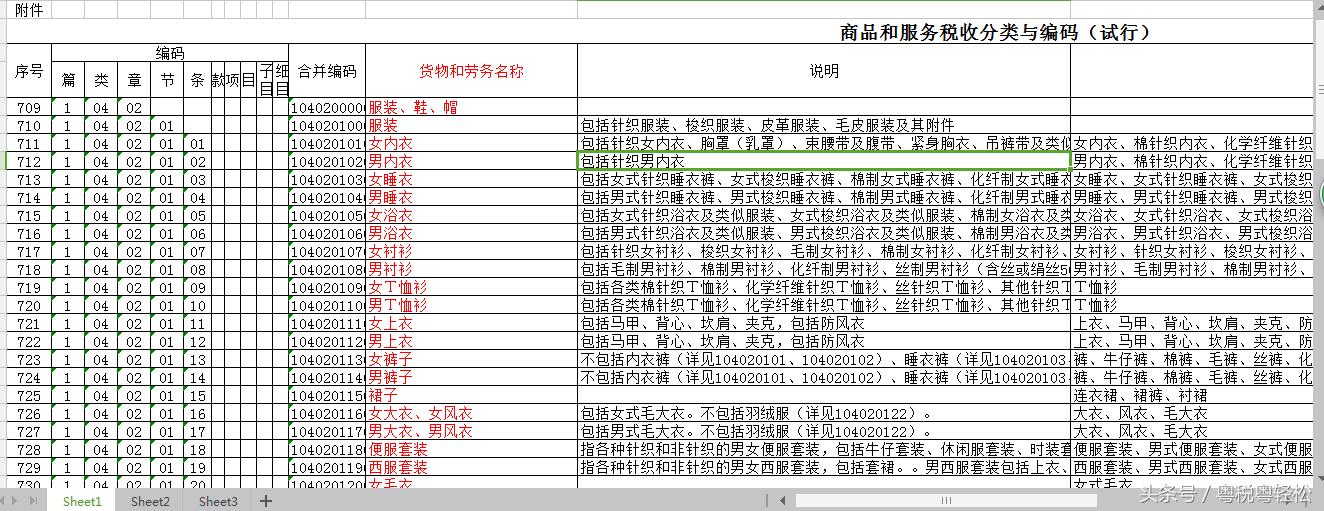Select the red 西服套装 name cell
The width and height of the screenshot is (1324, 511).
[471, 467]
